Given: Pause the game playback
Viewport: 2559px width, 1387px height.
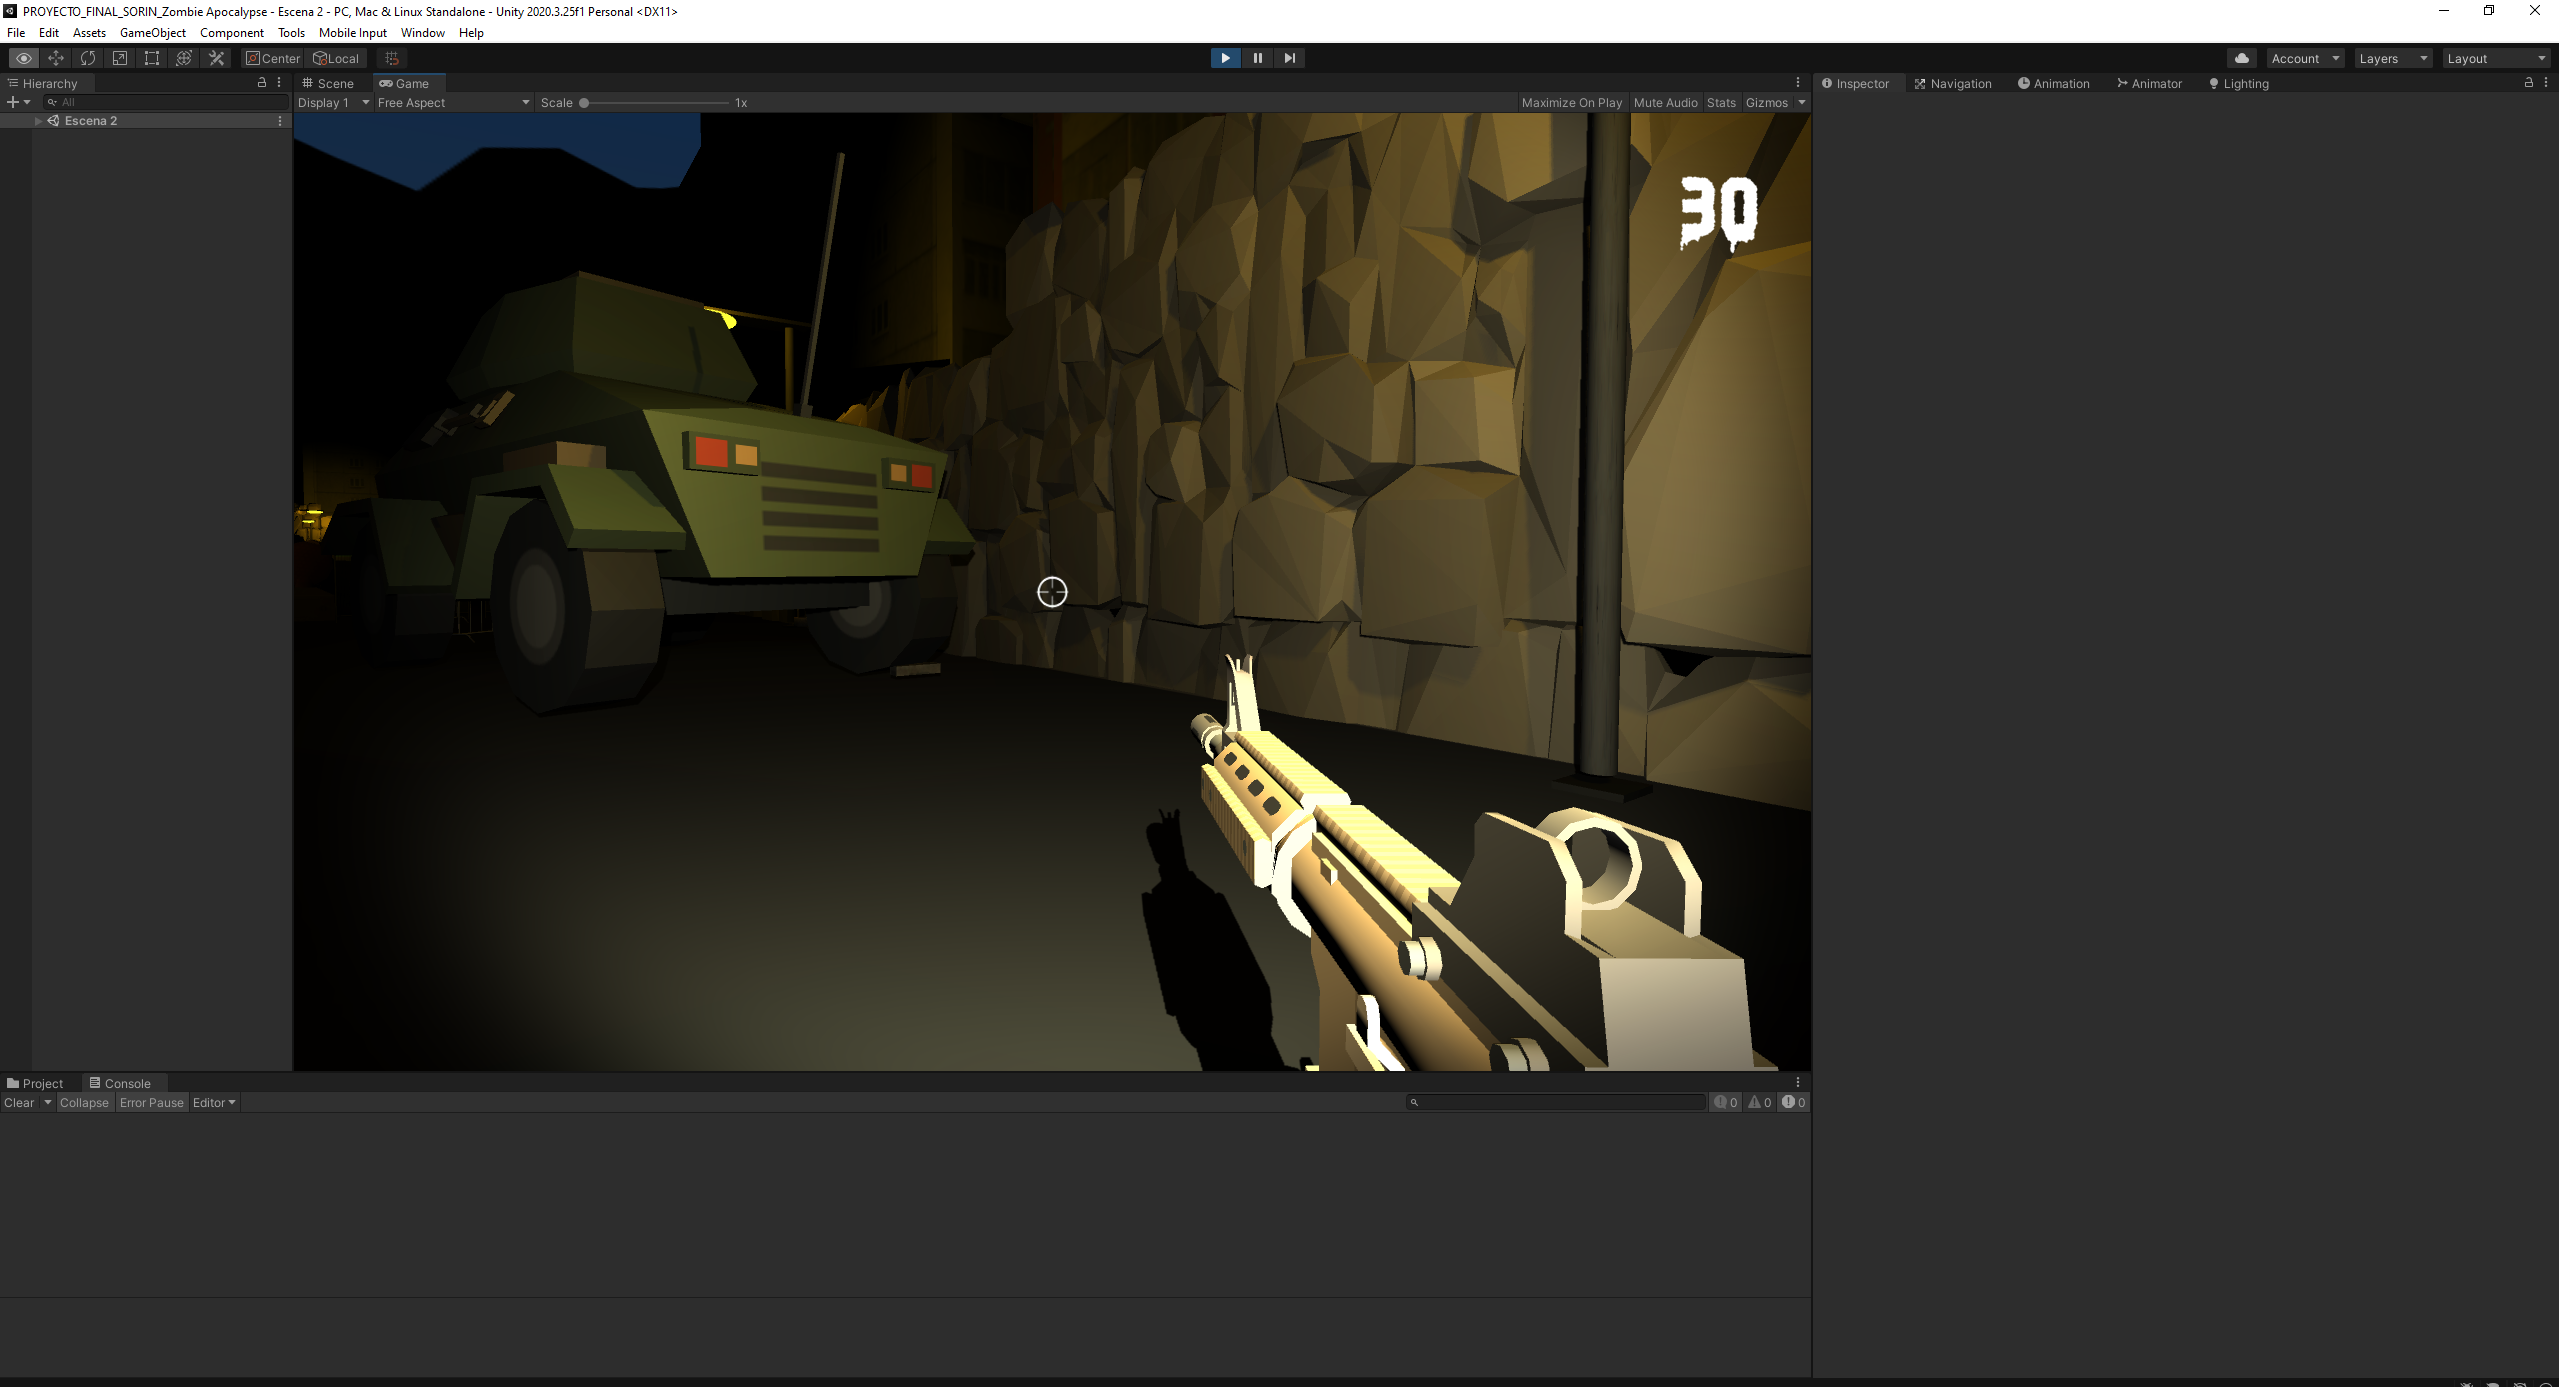Looking at the screenshot, I should pos(1258,58).
